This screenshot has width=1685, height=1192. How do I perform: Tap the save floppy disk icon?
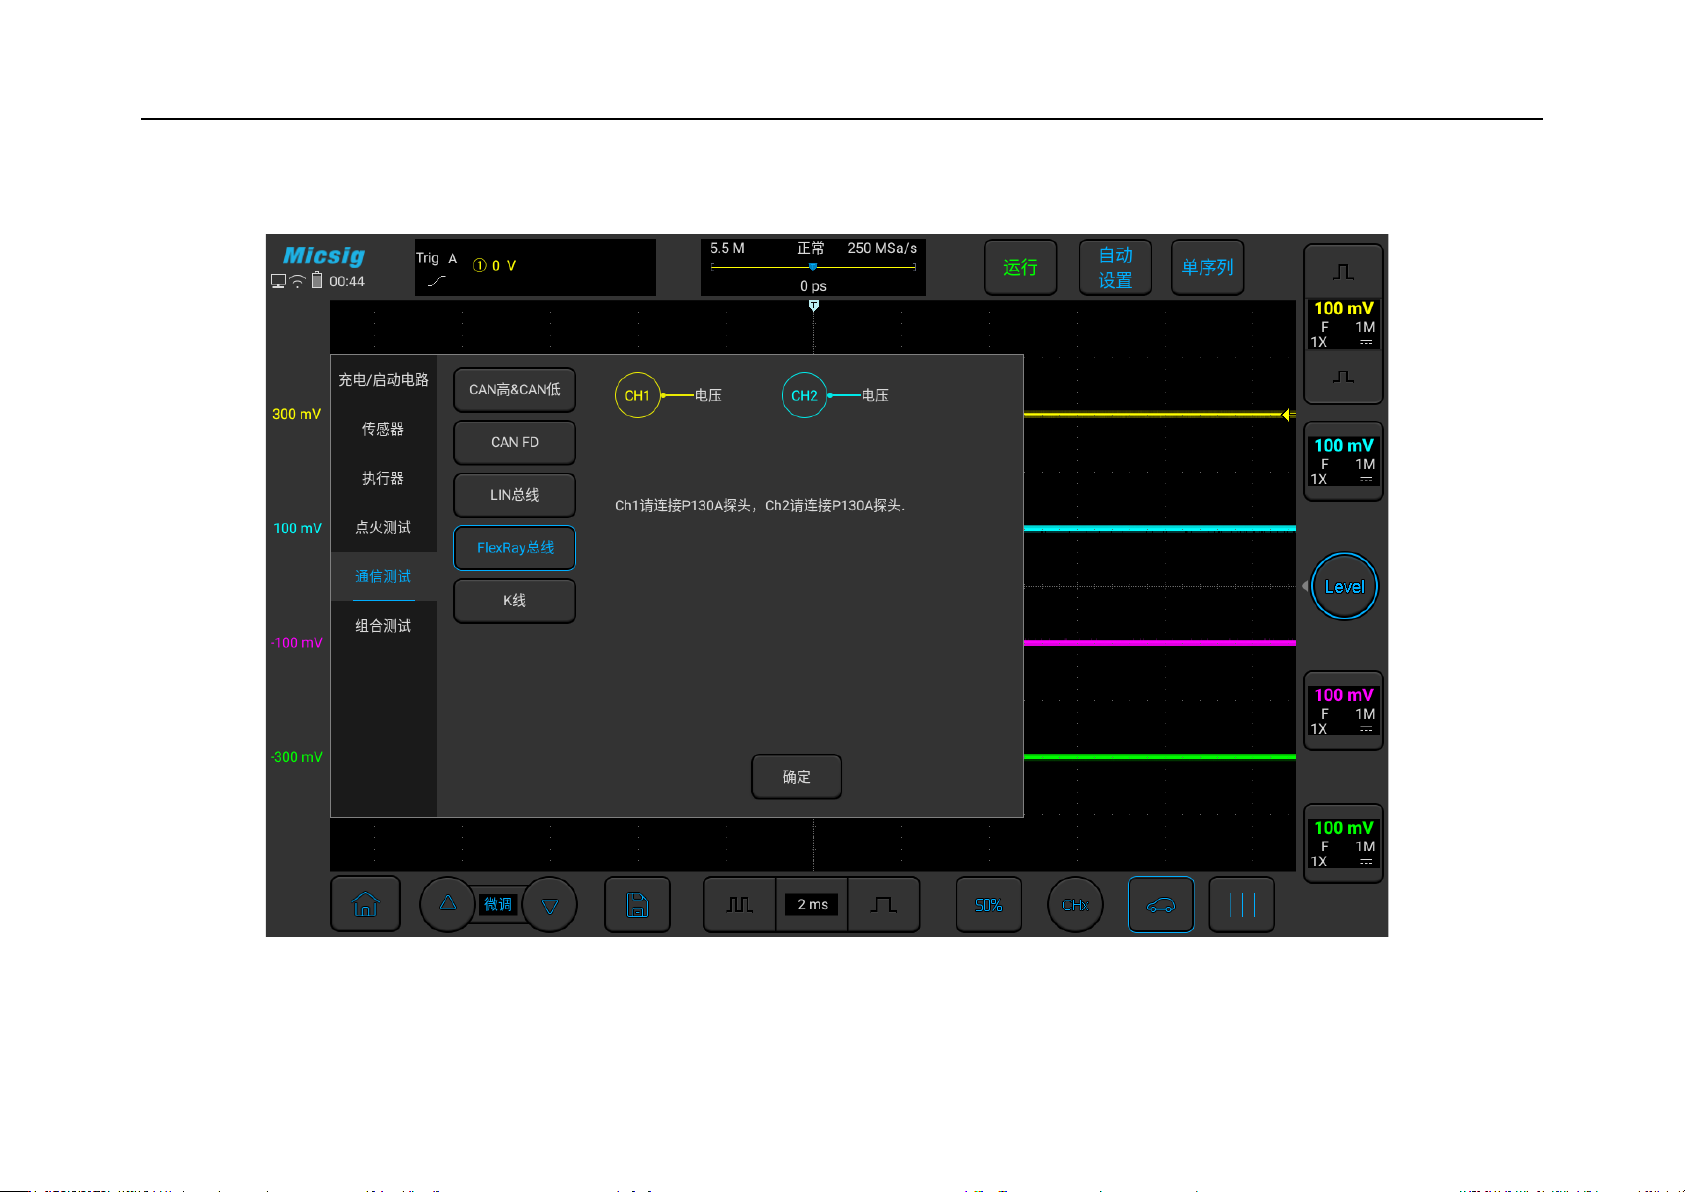[x=637, y=904]
